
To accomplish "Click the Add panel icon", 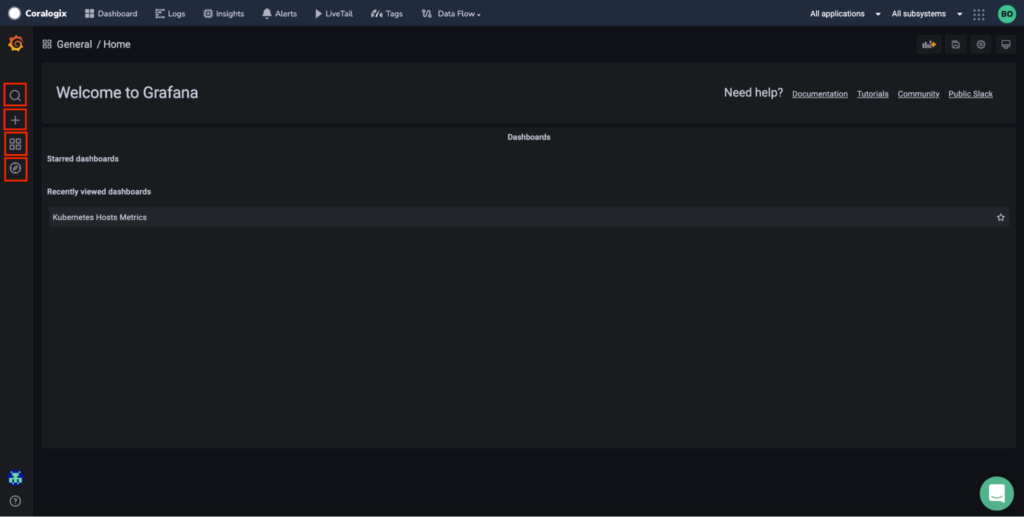I will click(x=929, y=44).
